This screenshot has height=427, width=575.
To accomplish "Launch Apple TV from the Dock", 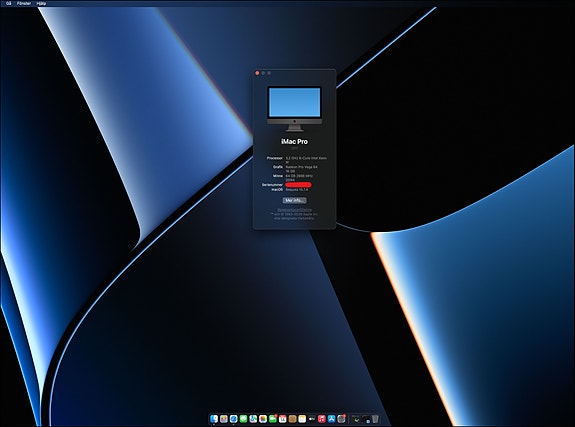I will [312, 419].
